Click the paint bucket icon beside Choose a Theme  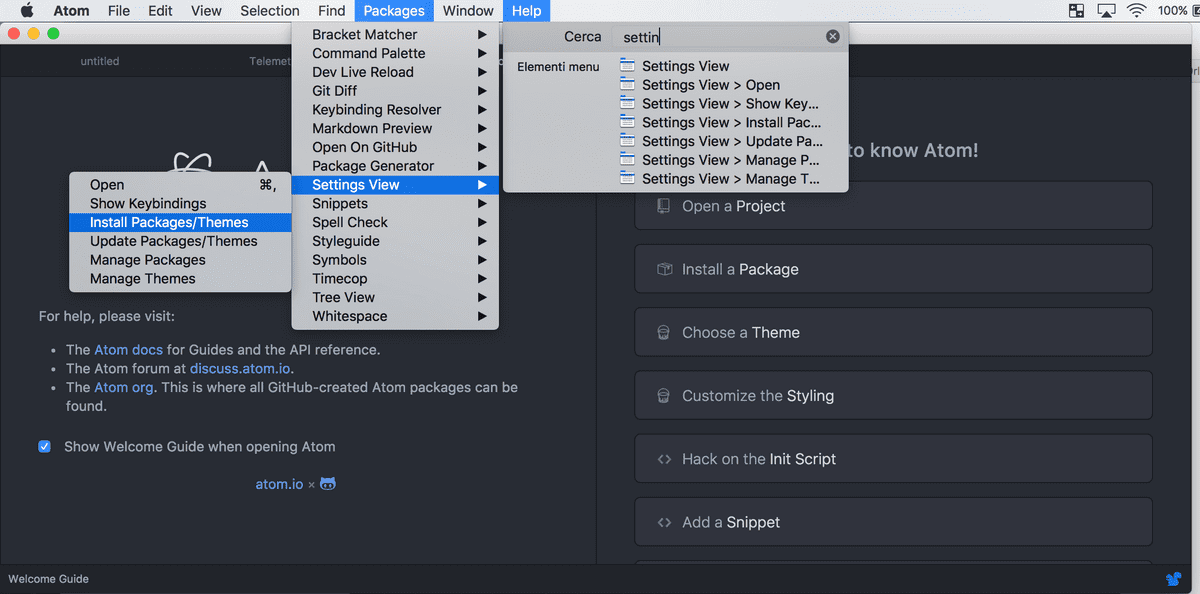pos(663,332)
